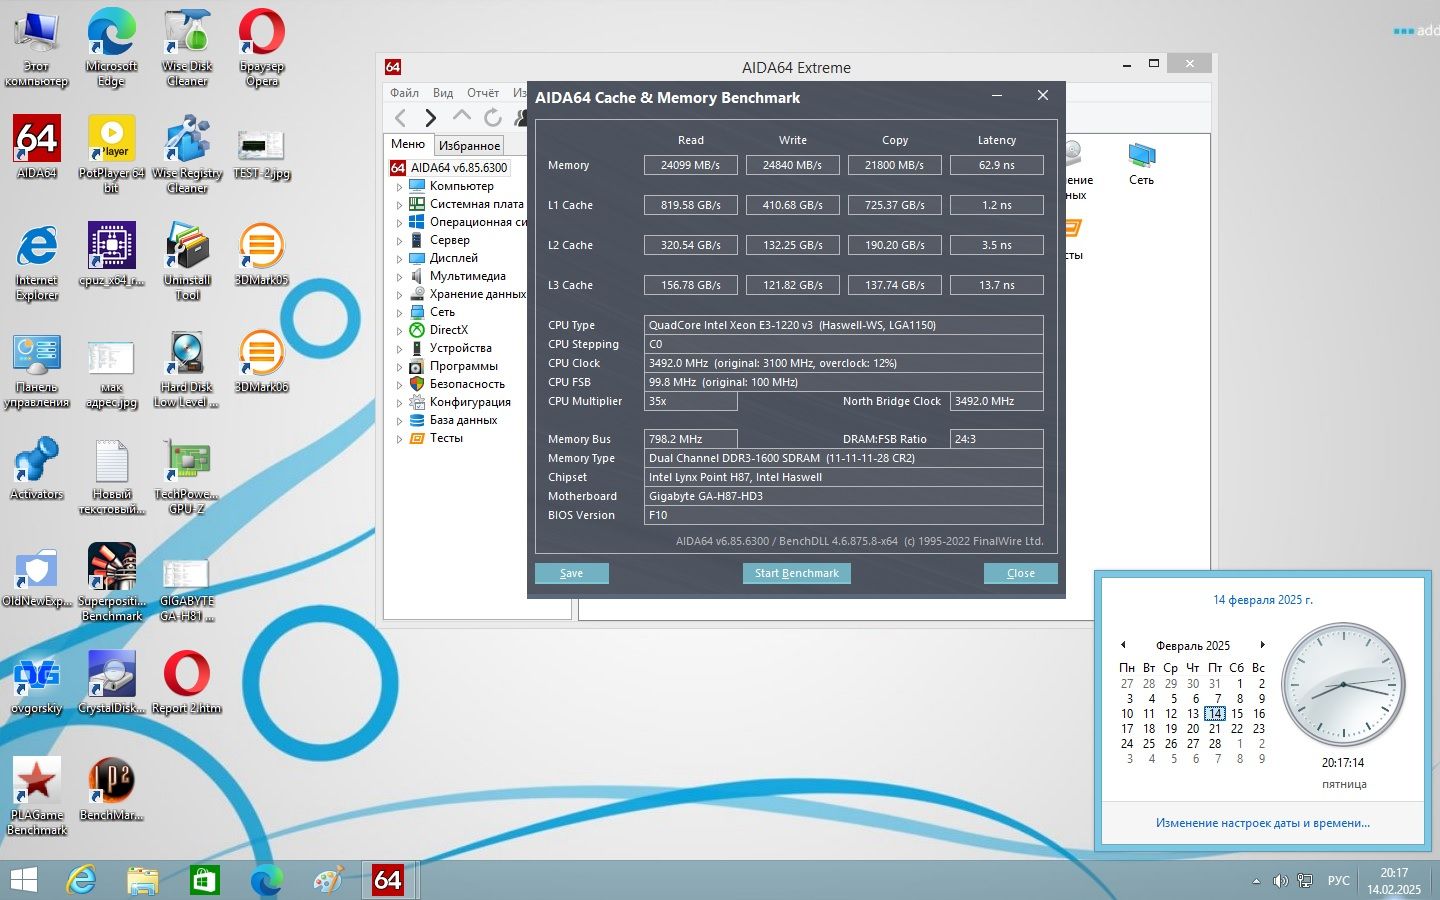Open TechPowerUp GPU-Z desktop icon

(x=187, y=475)
